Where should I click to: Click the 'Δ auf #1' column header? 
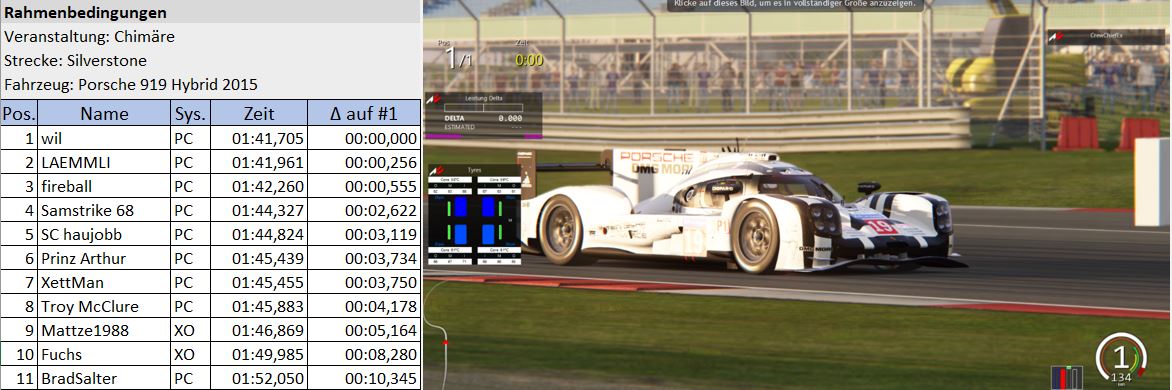click(x=364, y=114)
